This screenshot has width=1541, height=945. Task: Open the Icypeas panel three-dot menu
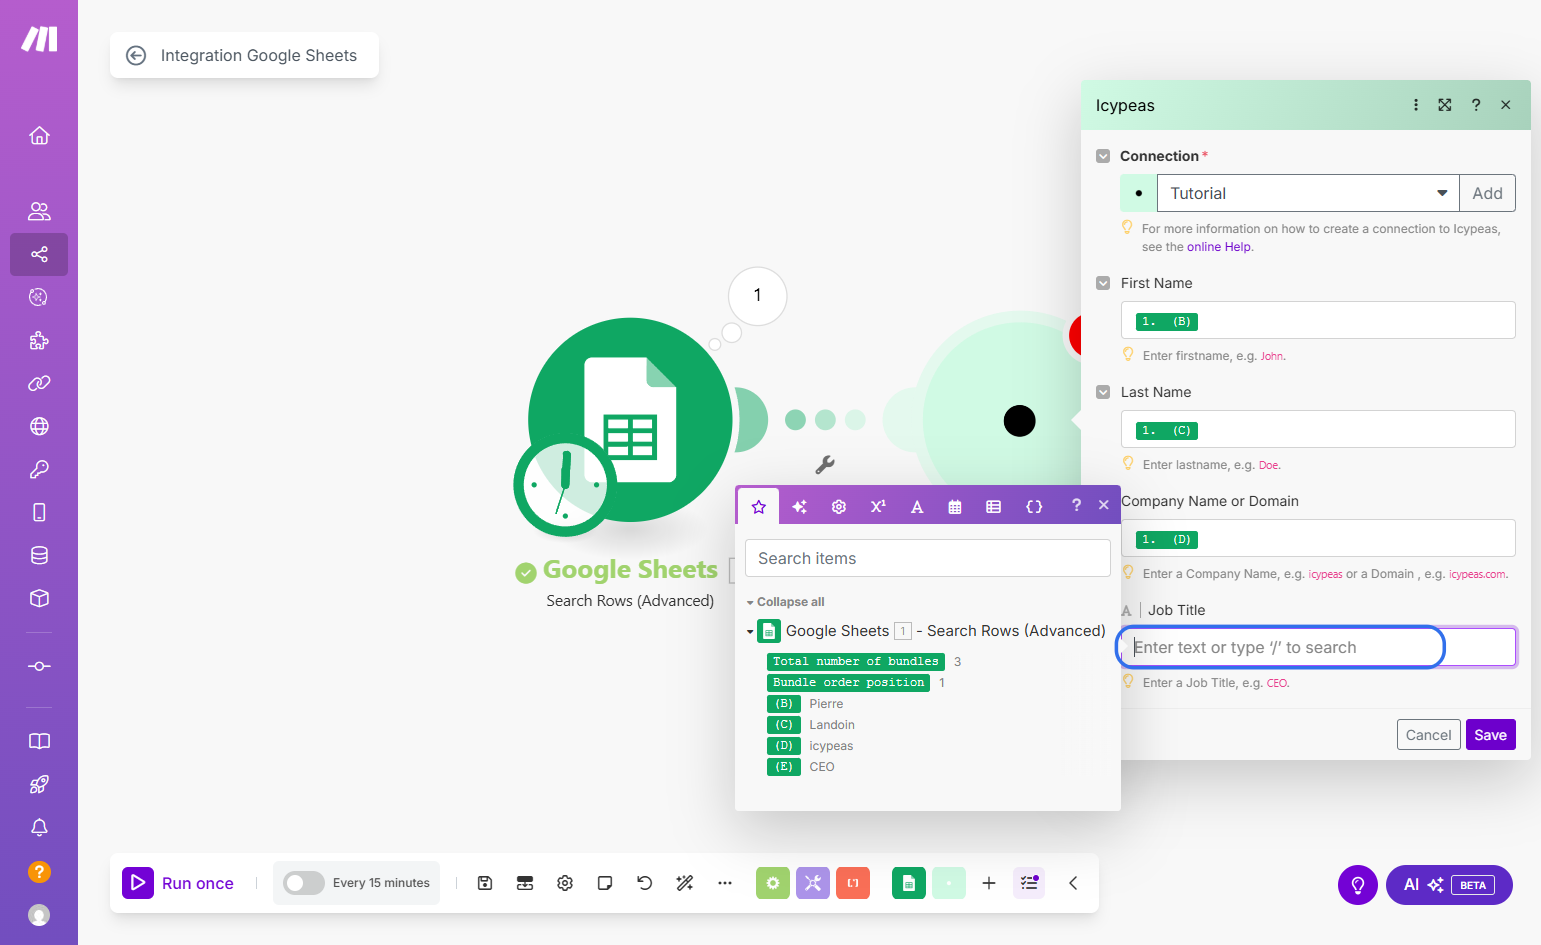coord(1416,105)
